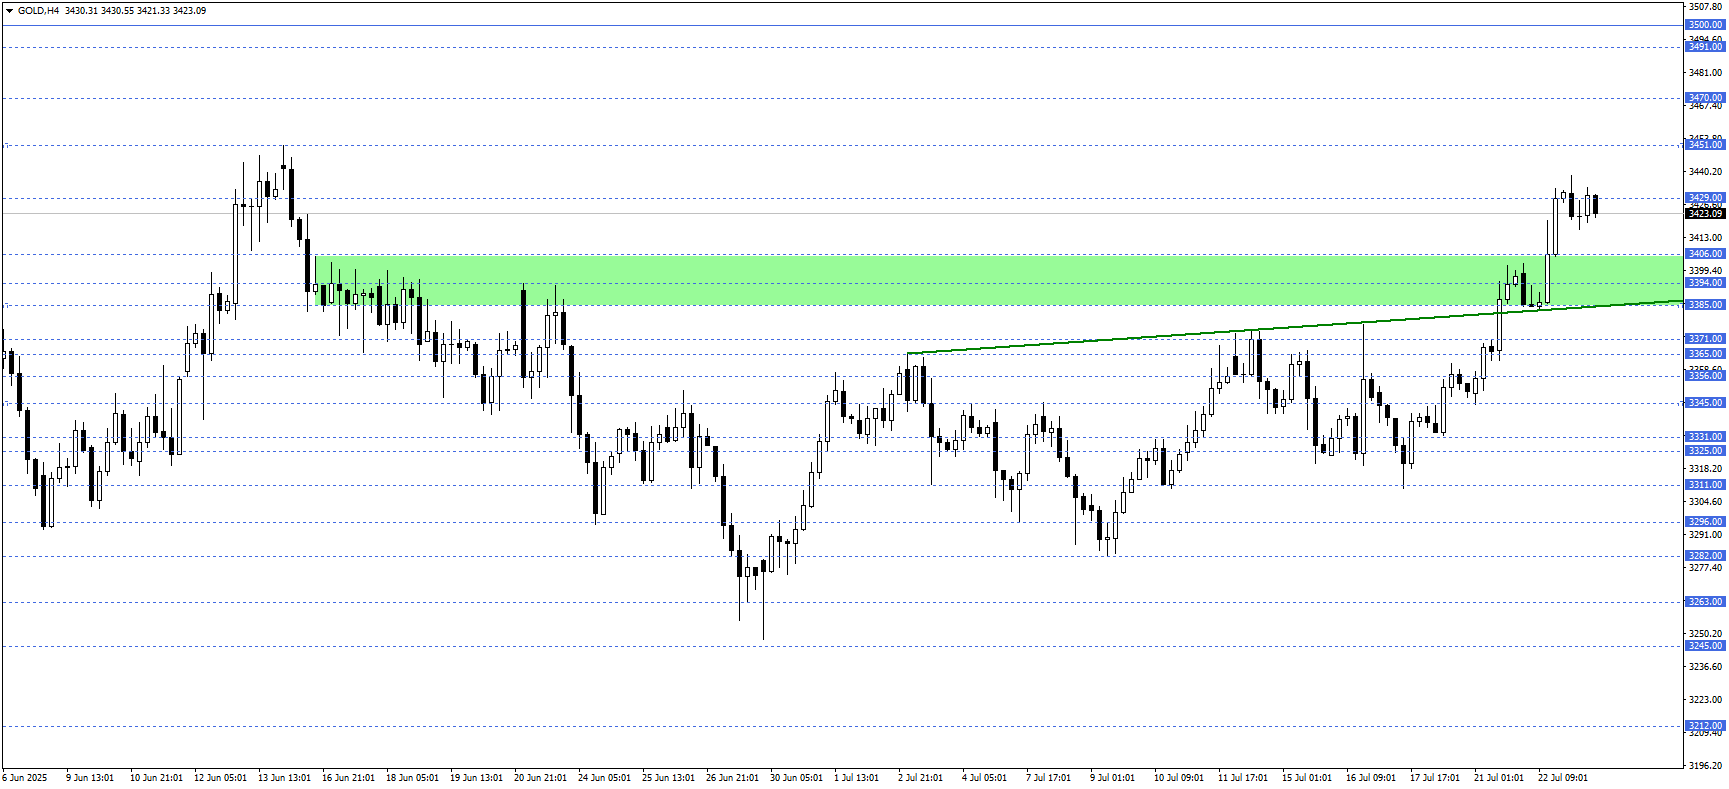Click the 3356.00 level price label
Image resolution: width=1729 pixels, height=789 pixels.
[1705, 376]
